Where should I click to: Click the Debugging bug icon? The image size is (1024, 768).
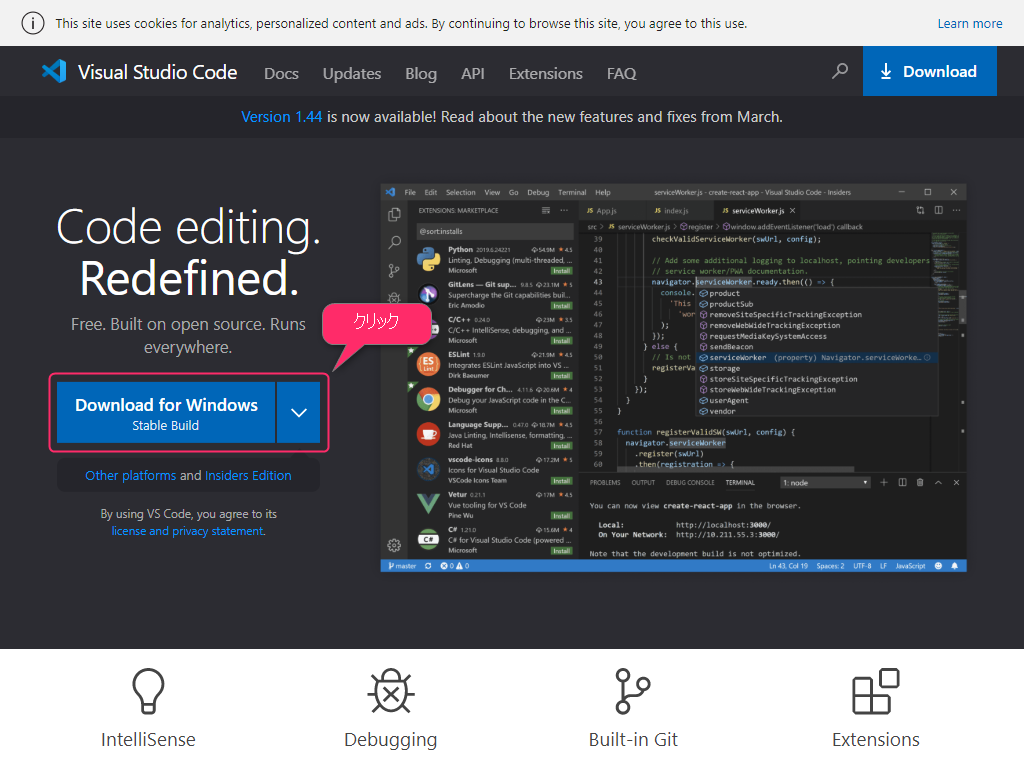coord(391,691)
